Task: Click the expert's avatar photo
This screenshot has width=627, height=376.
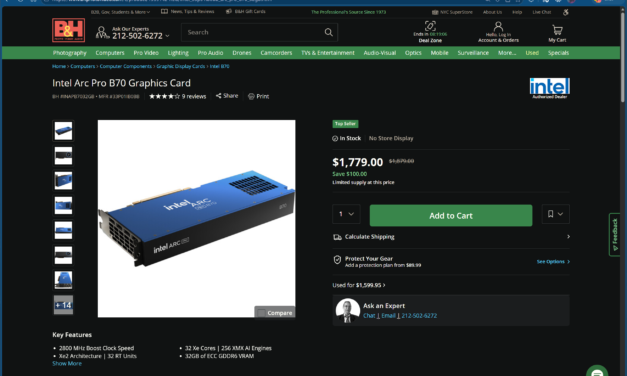Action: [x=347, y=310]
